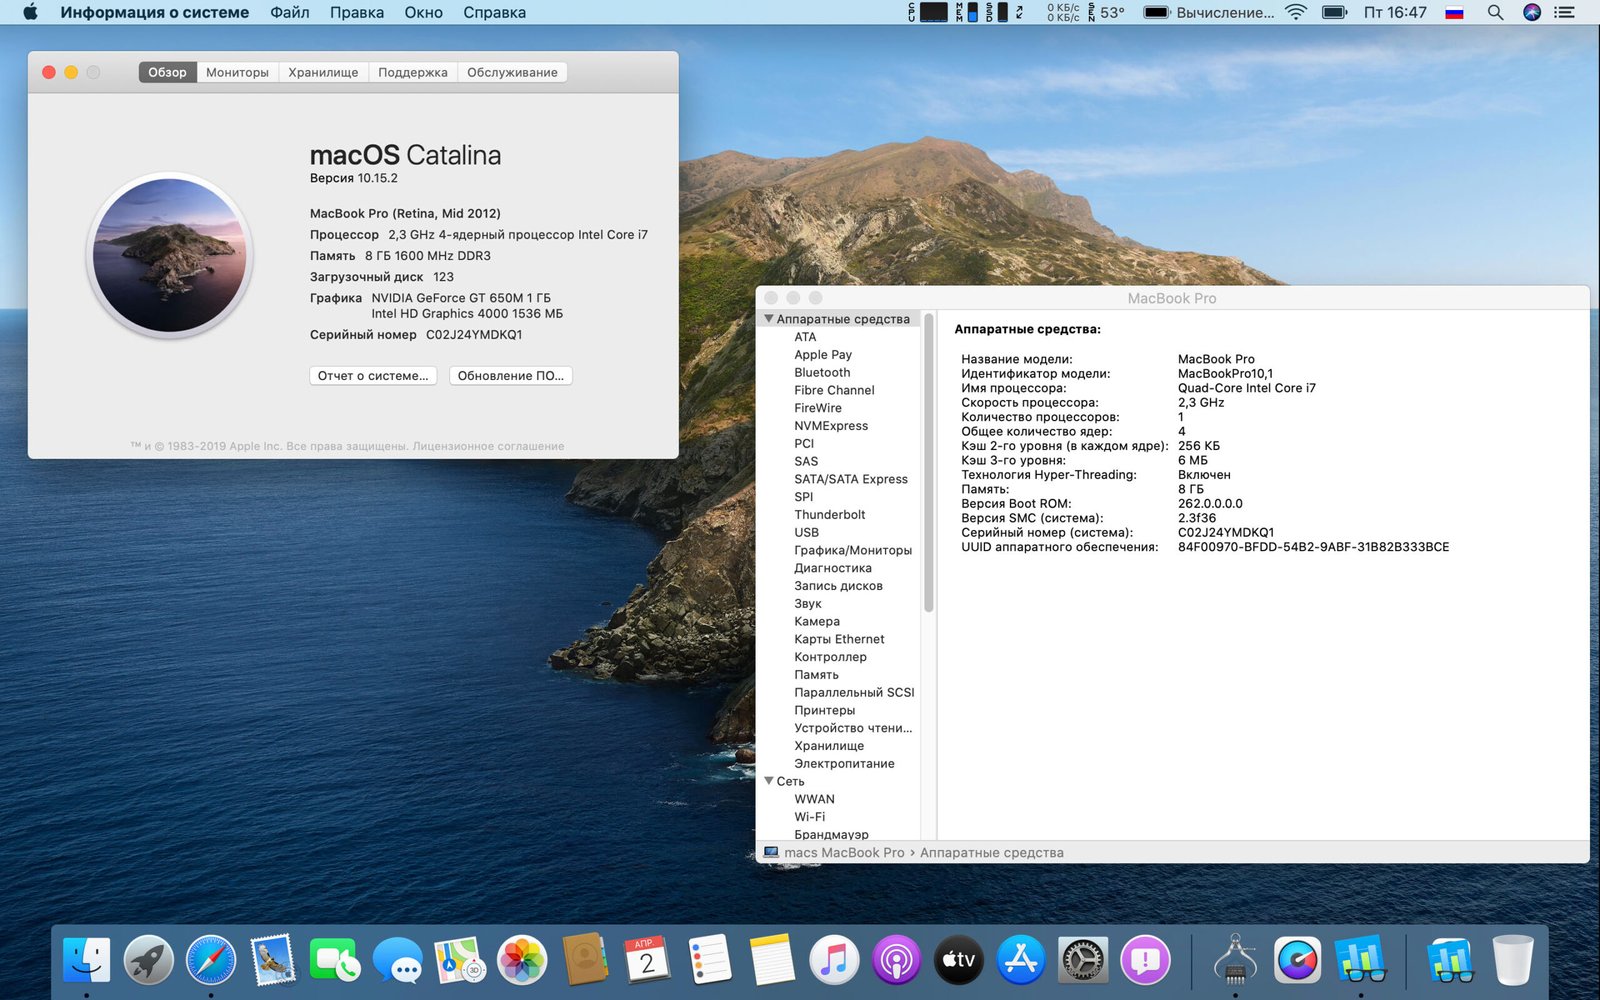
Task: Click the Отчет о системе button
Action: click(373, 376)
